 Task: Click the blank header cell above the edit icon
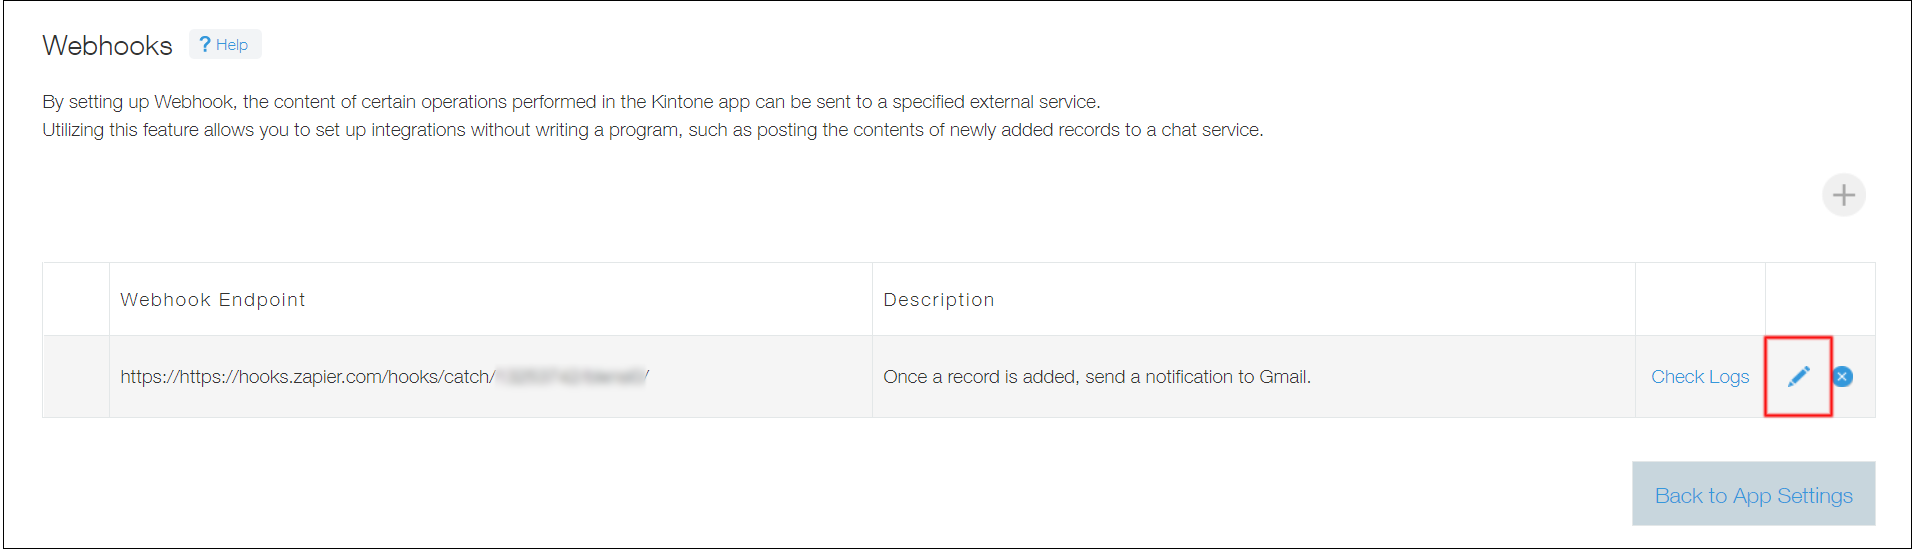tap(1819, 300)
